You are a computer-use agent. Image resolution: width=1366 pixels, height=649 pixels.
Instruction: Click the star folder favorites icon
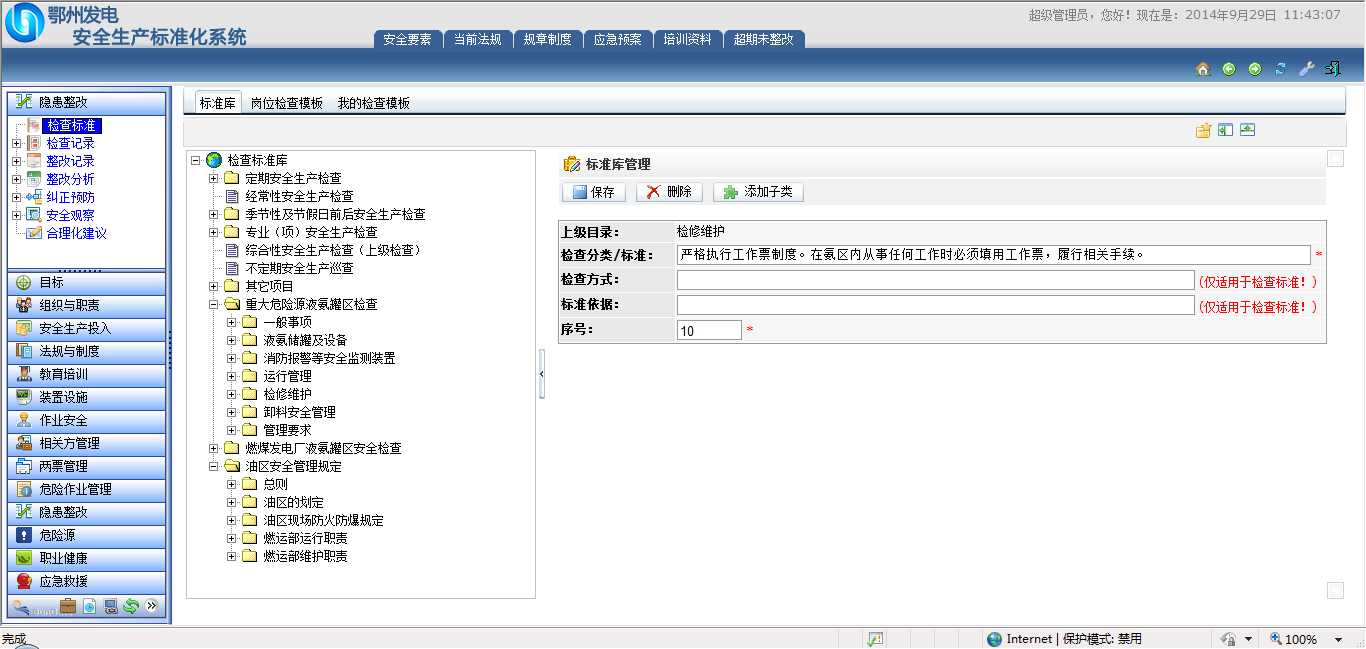(x=1203, y=130)
